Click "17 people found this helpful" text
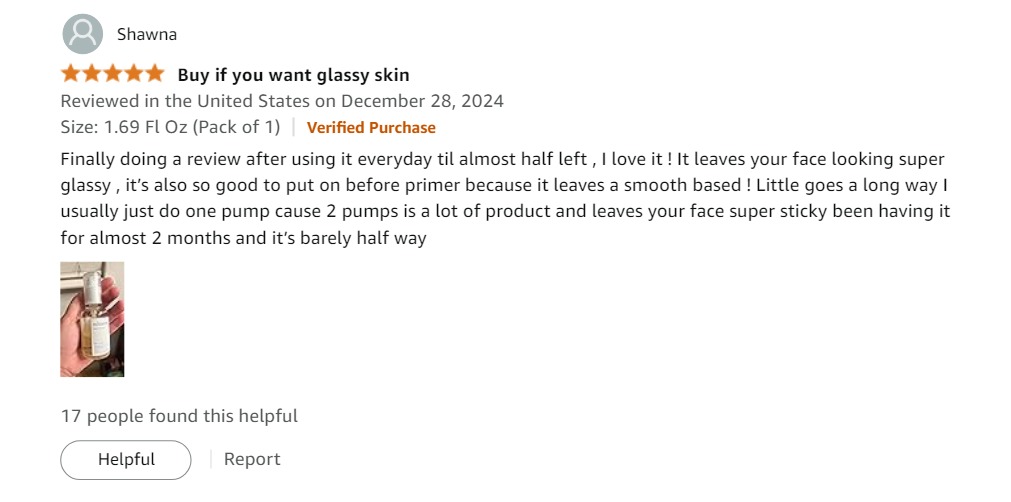 pyautogui.click(x=179, y=416)
